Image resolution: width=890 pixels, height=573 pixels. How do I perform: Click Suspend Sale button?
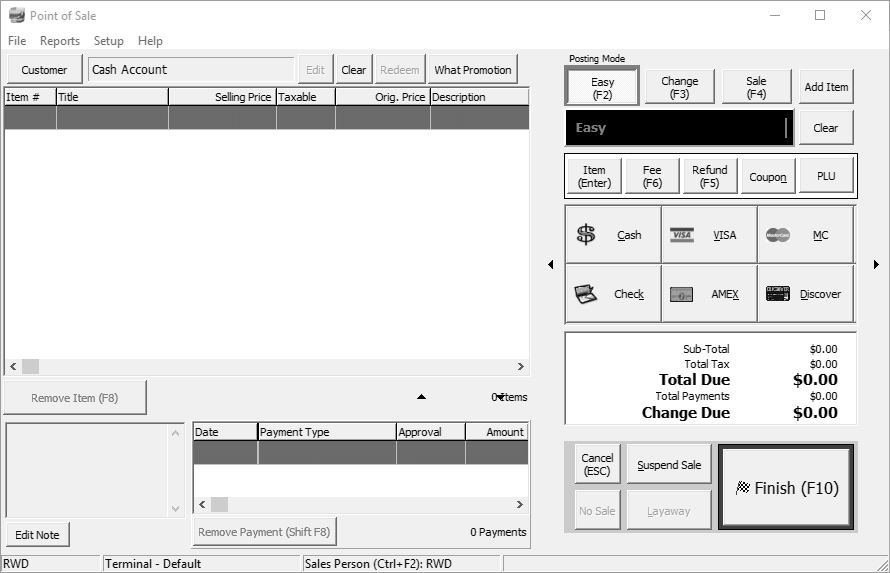(669, 465)
